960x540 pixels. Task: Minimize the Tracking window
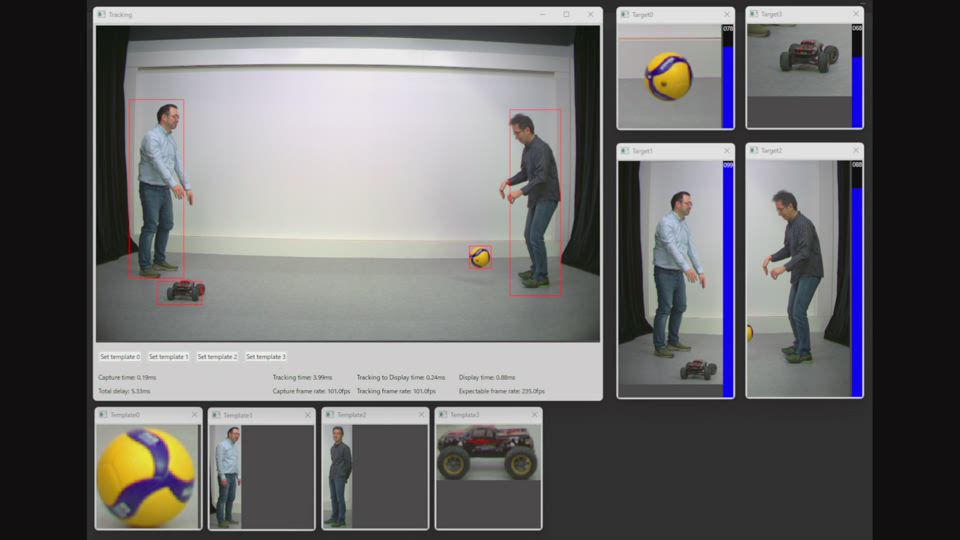pos(542,15)
